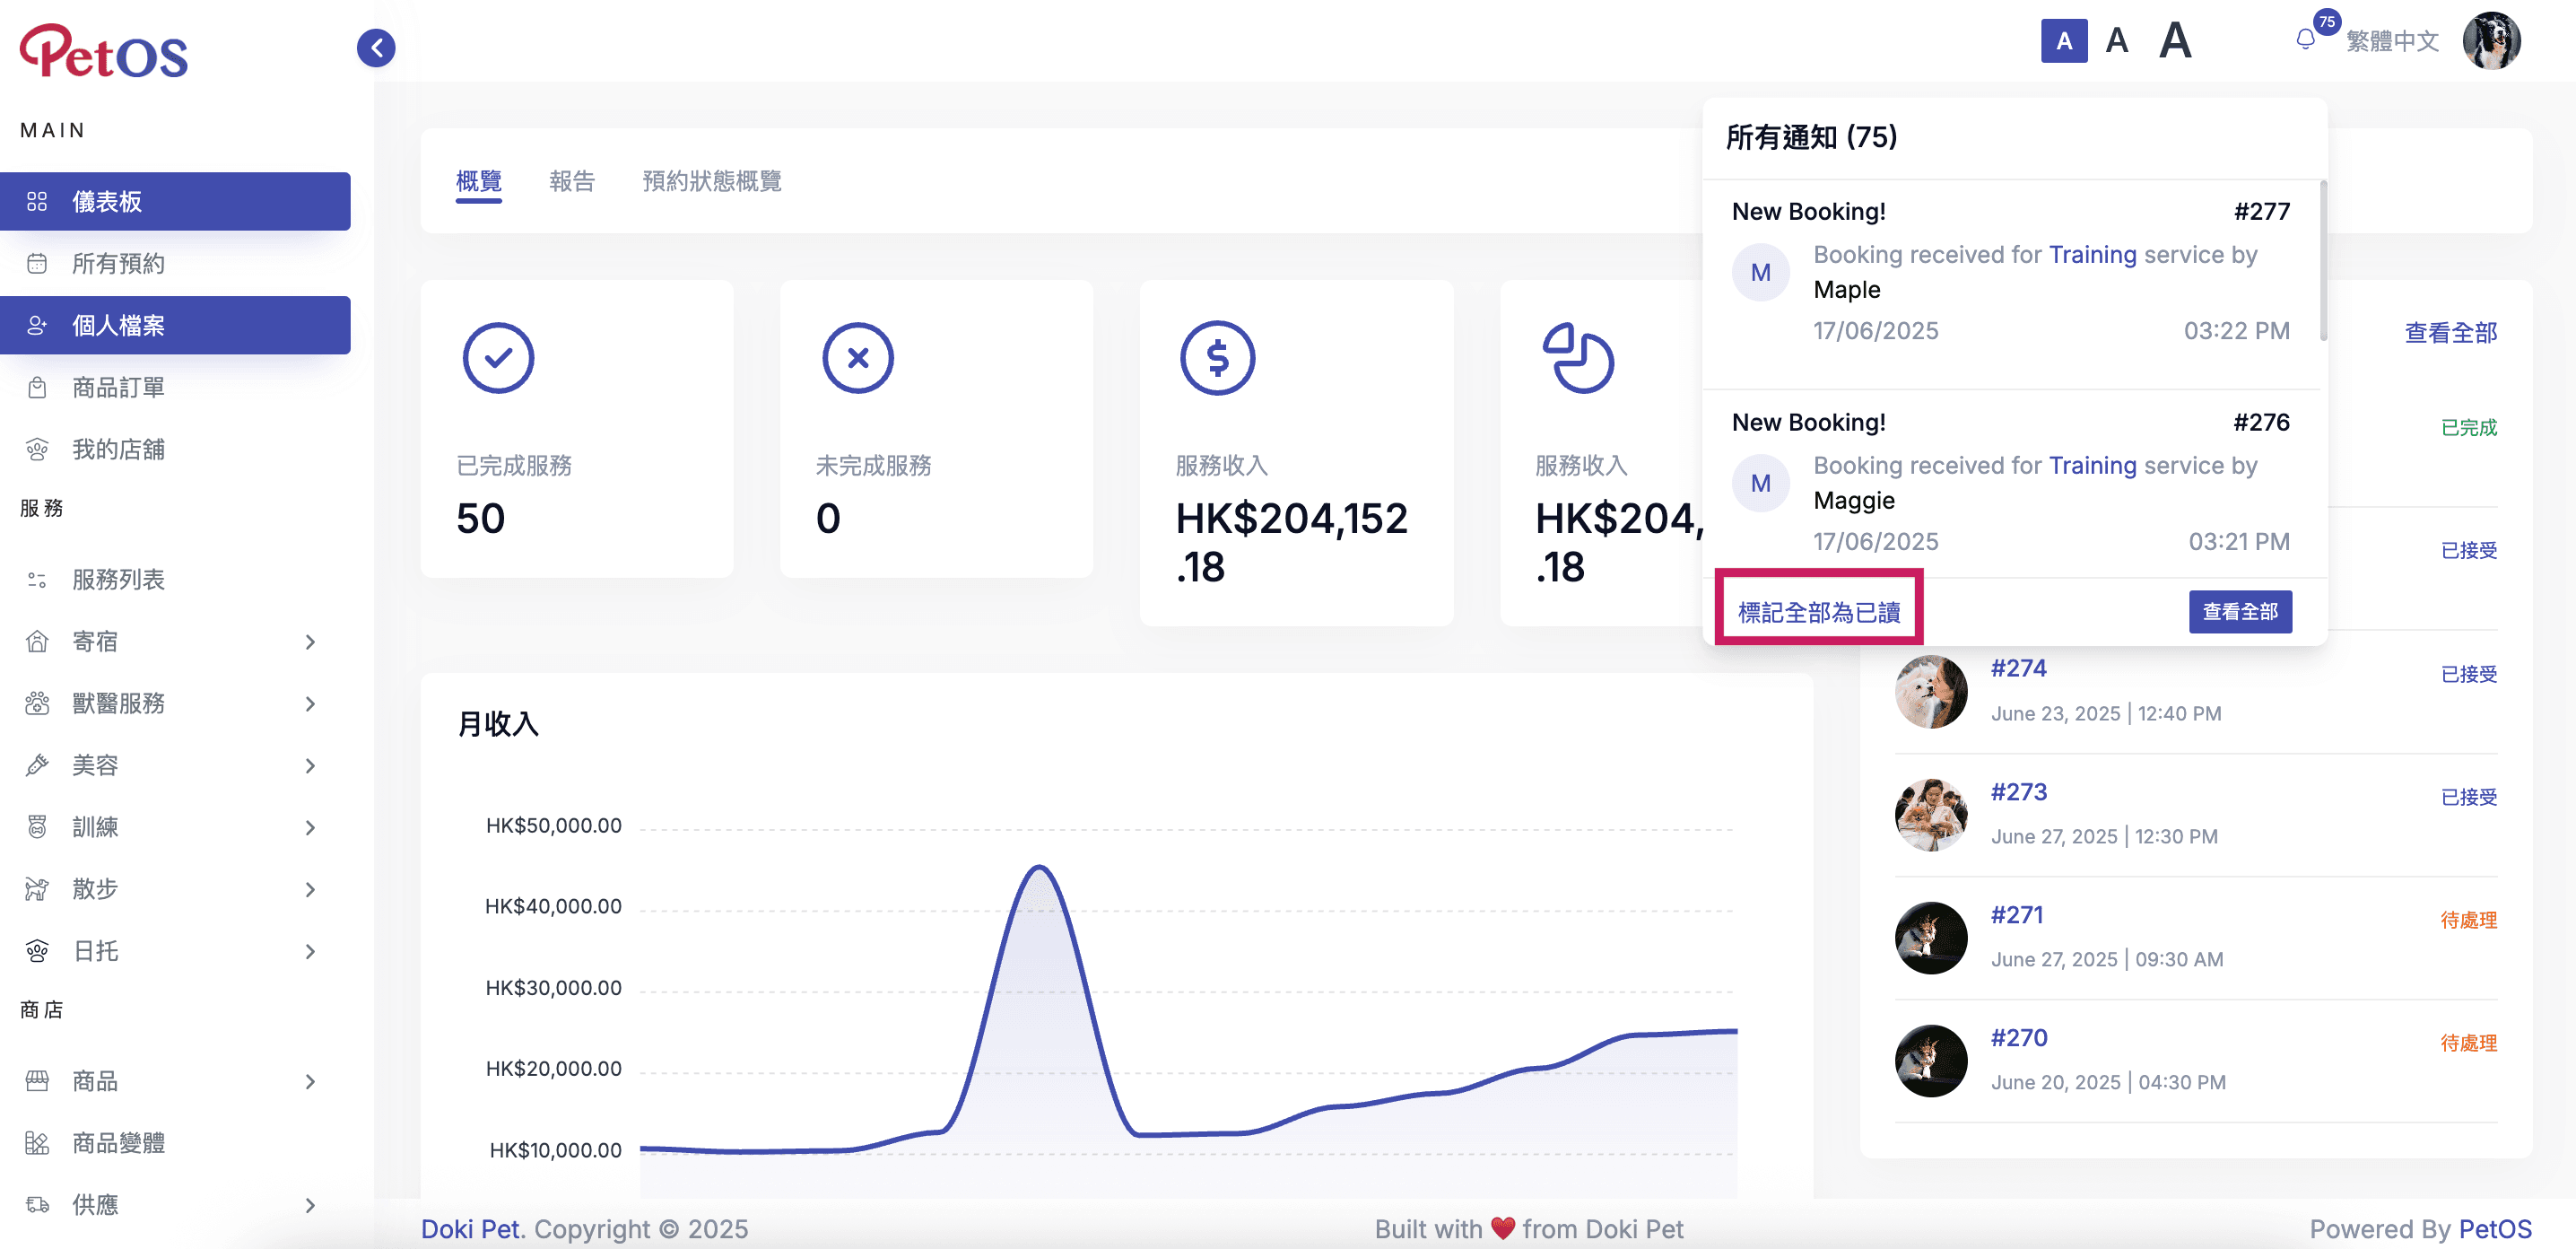Click 標記全部為已讀 in notifications
This screenshot has width=2576, height=1249.
click(x=1819, y=612)
